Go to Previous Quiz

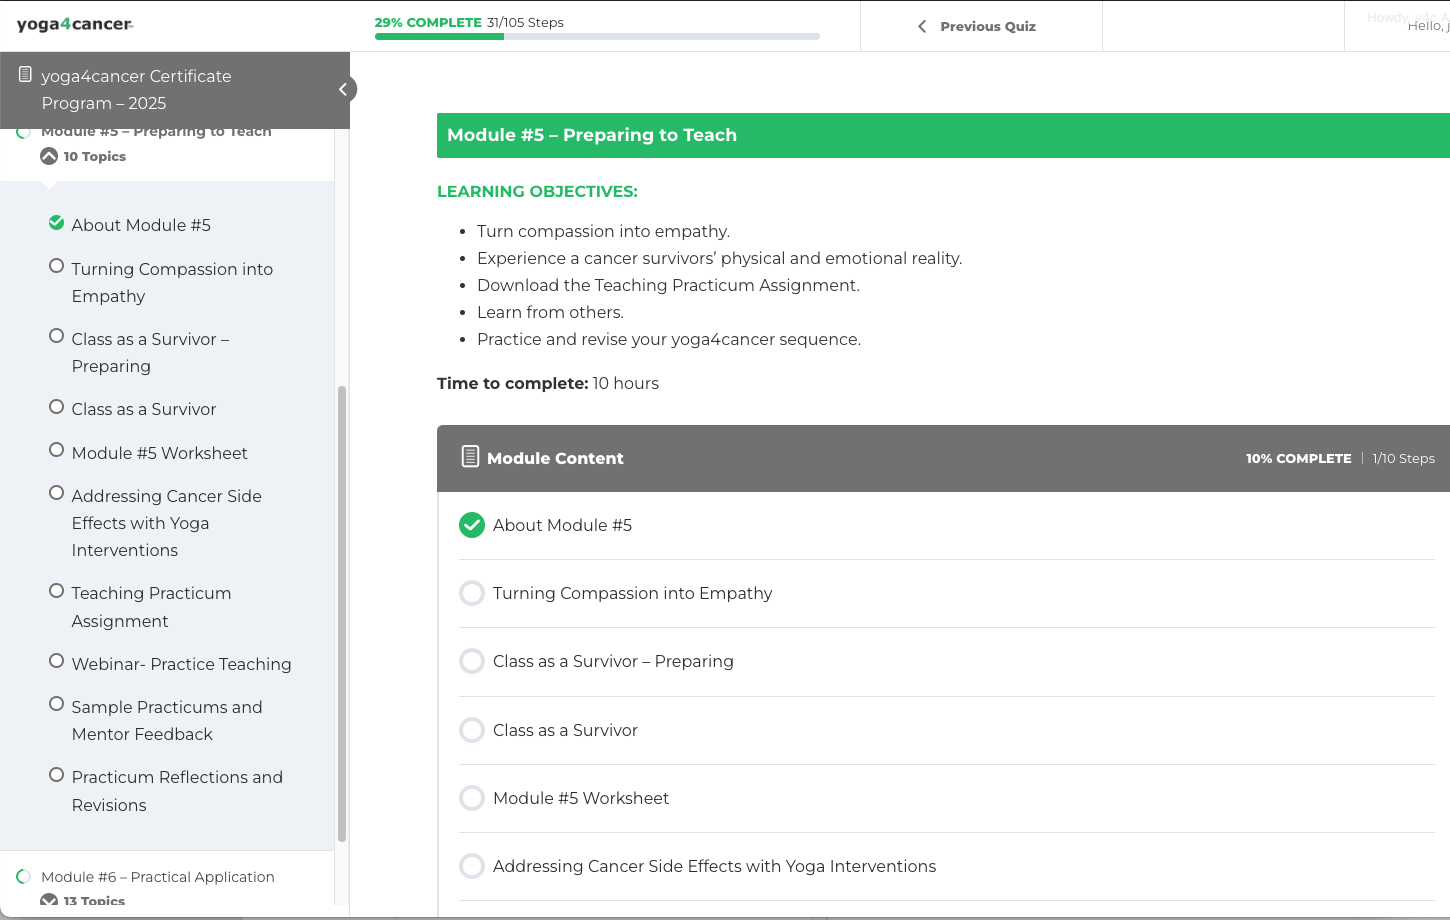point(987,27)
